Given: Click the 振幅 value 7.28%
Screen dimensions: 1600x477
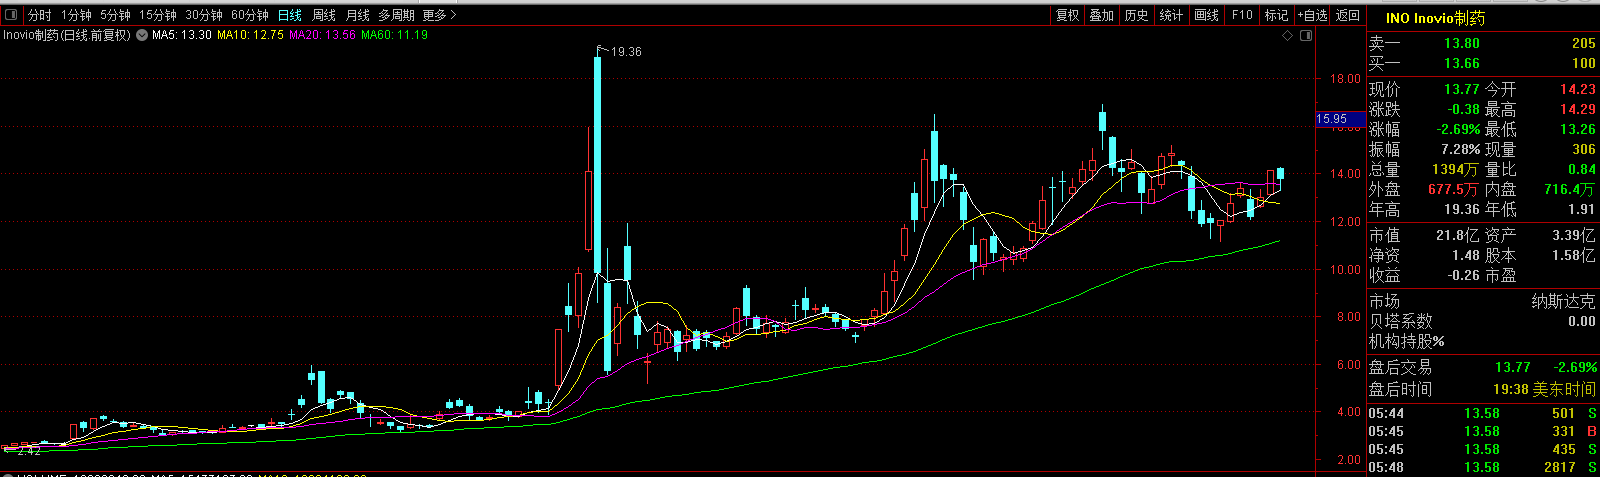Looking at the screenshot, I should tap(1461, 149).
